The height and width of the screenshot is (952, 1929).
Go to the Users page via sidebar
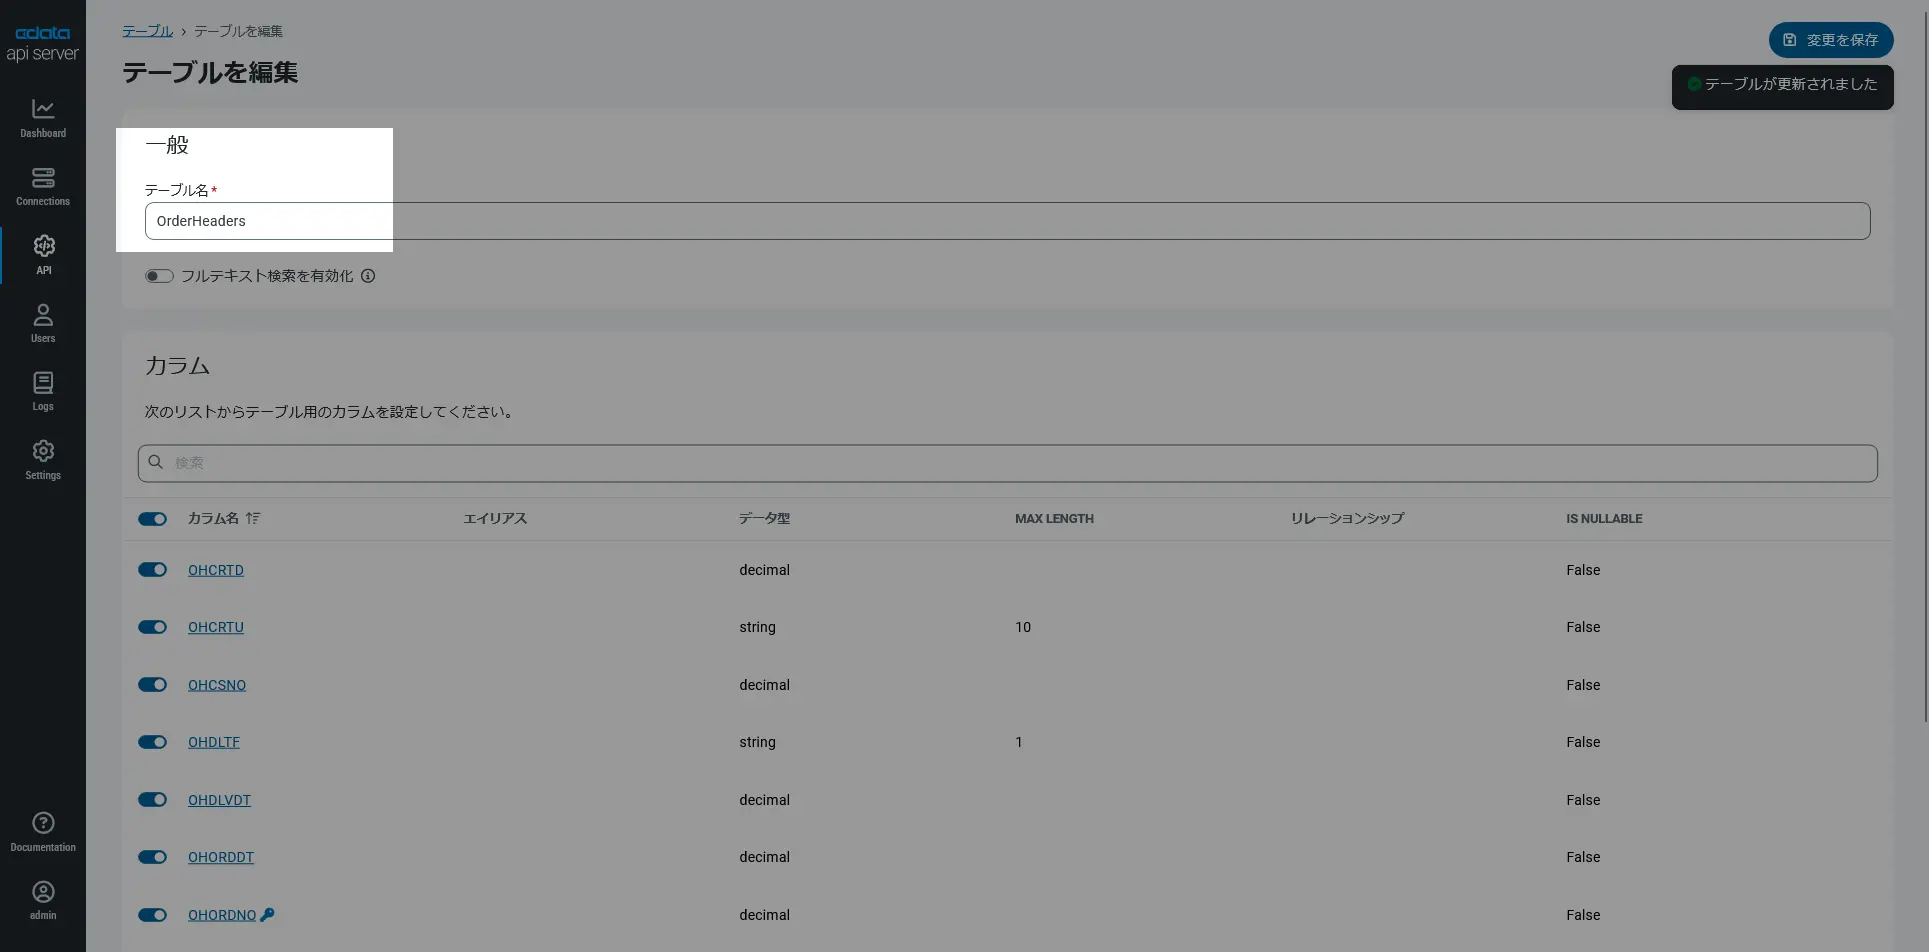tap(42, 321)
